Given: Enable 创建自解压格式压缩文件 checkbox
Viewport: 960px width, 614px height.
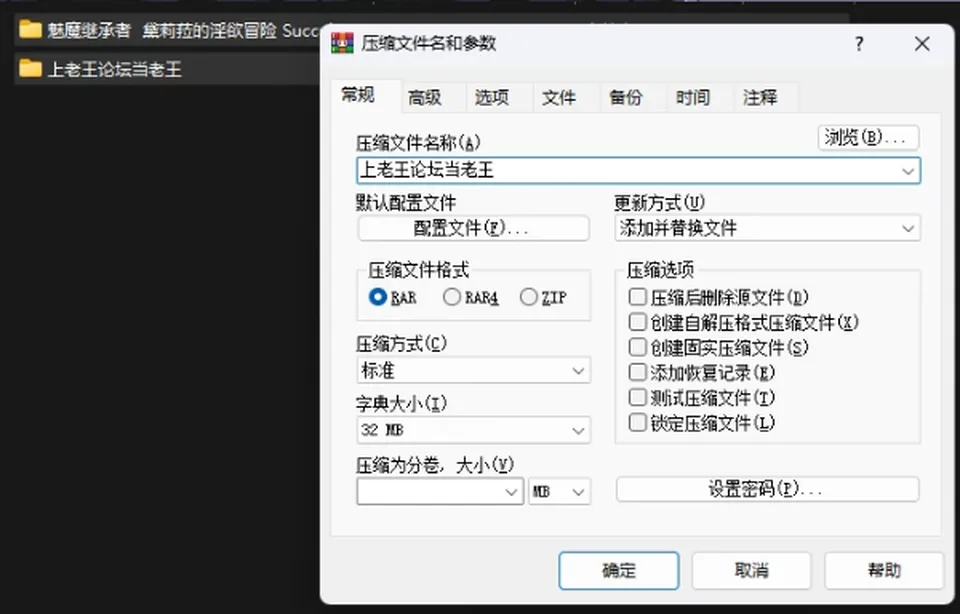Looking at the screenshot, I should [637, 322].
